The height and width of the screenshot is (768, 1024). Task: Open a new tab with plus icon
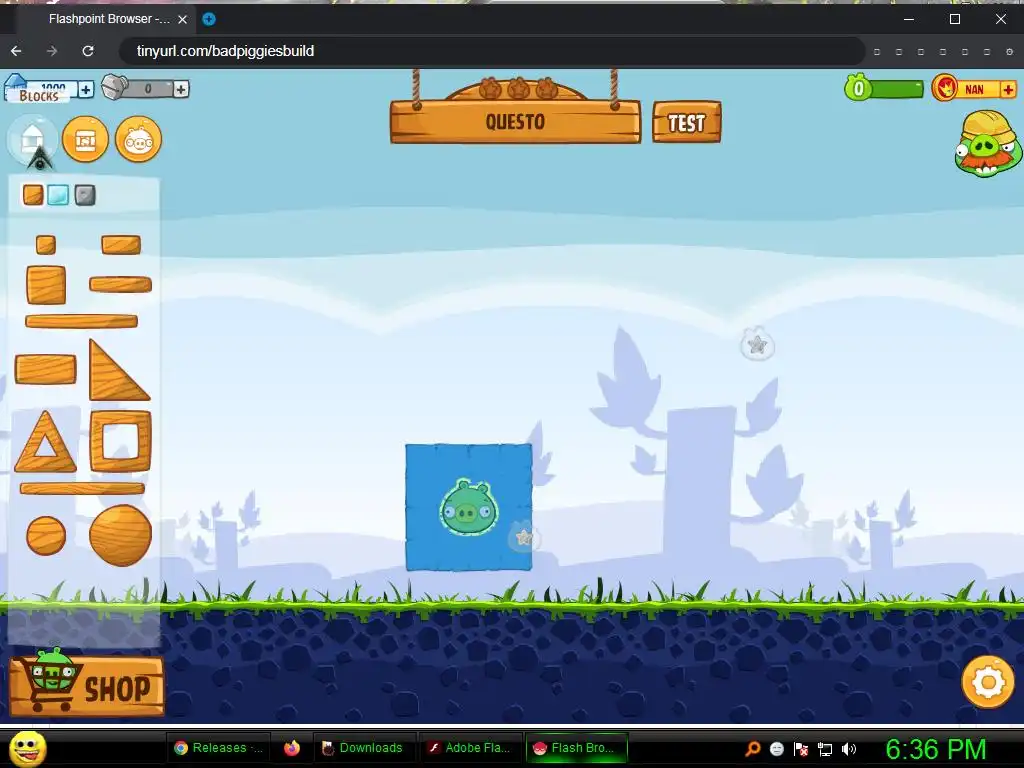(209, 19)
